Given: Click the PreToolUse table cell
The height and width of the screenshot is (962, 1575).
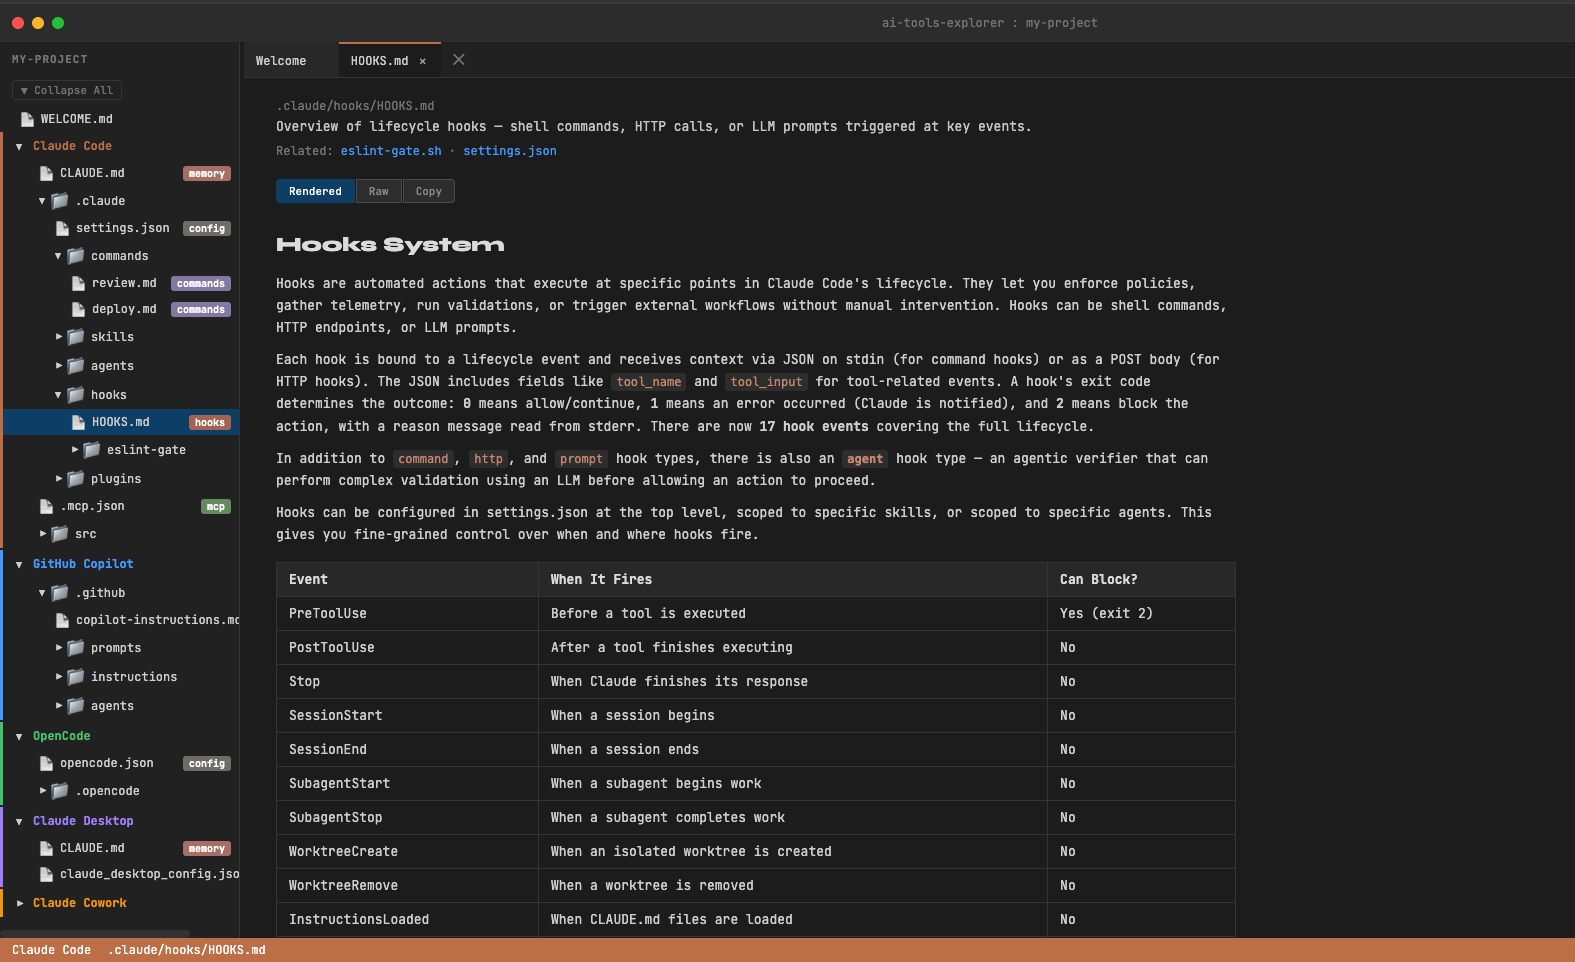Looking at the screenshot, I should pyautogui.click(x=407, y=613).
